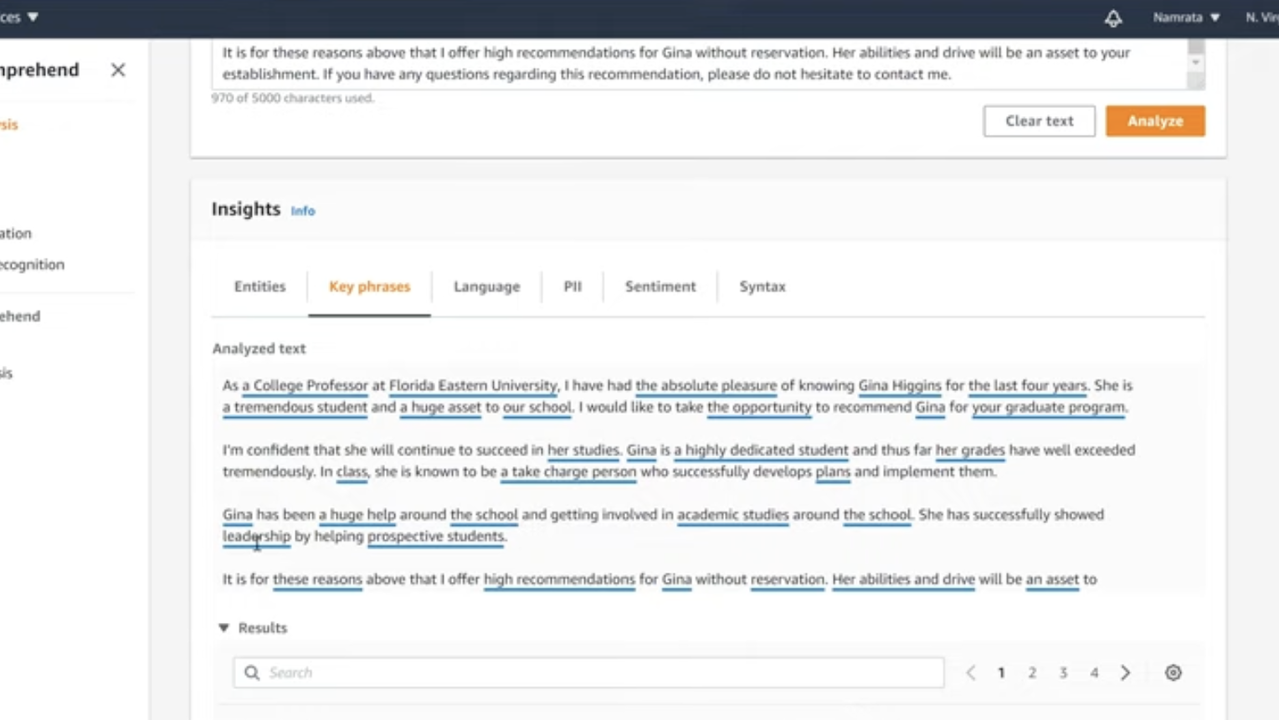The height and width of the screenshot is (720, 1279).
Task: Open the Services menu dropdown
Action: 18,16
